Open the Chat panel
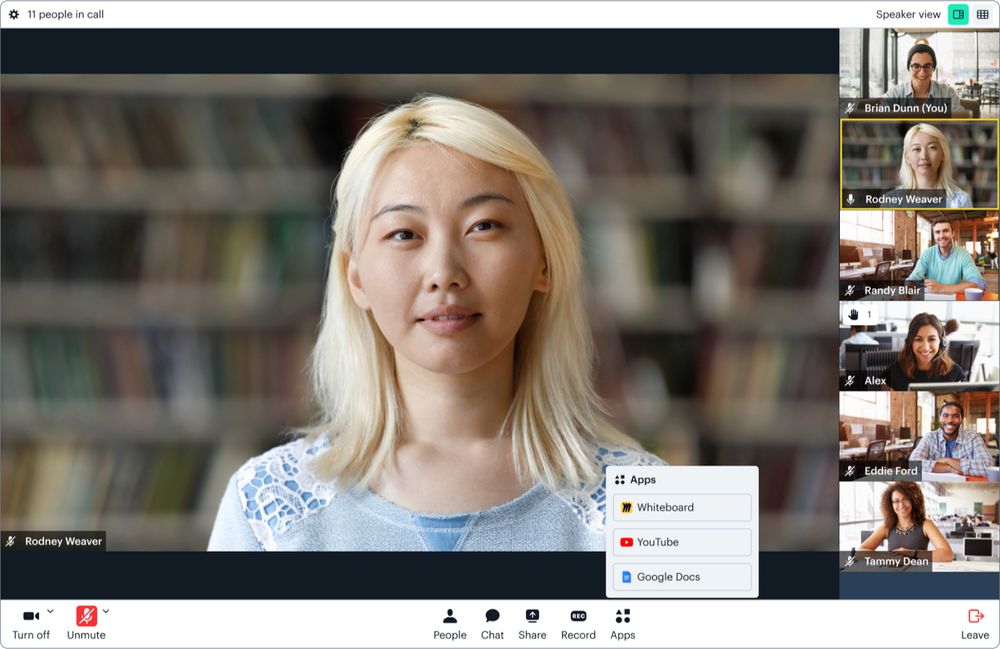The width and height of the screenshot is (1000, 649). coord(492,622)
